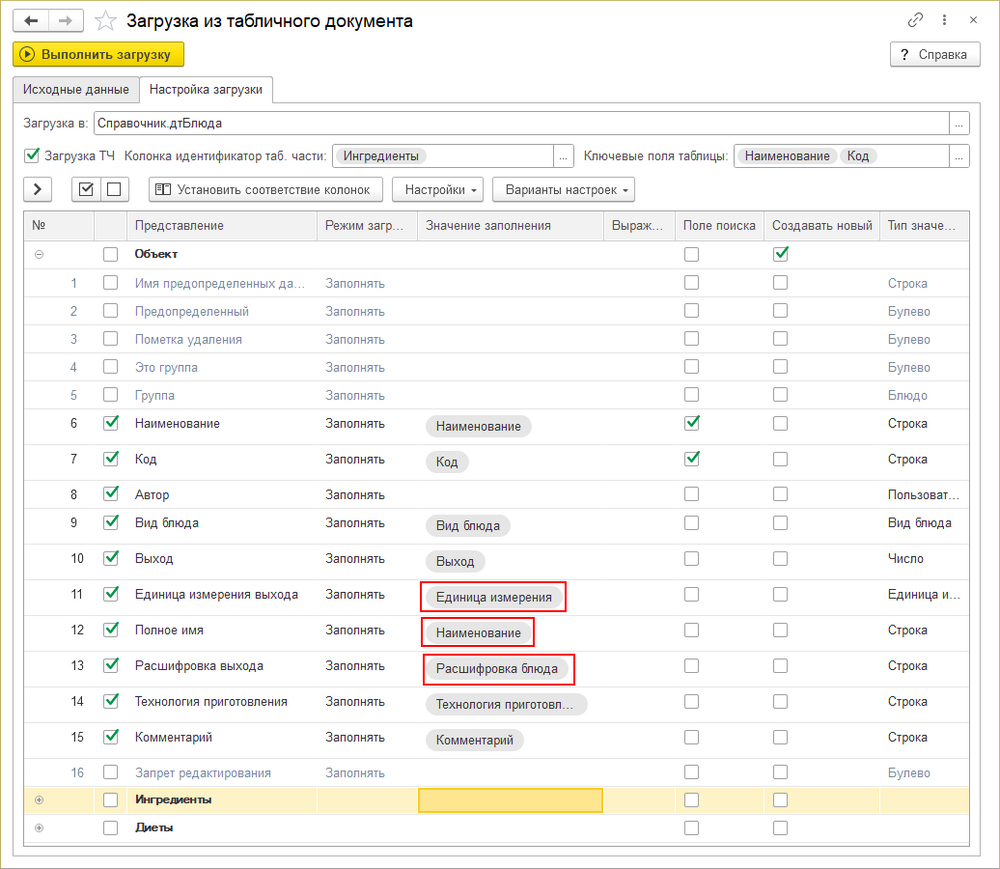Viewport: 1000px width, 869px height.
Task: Click the back navigation arrow
Action: (30, 20)
